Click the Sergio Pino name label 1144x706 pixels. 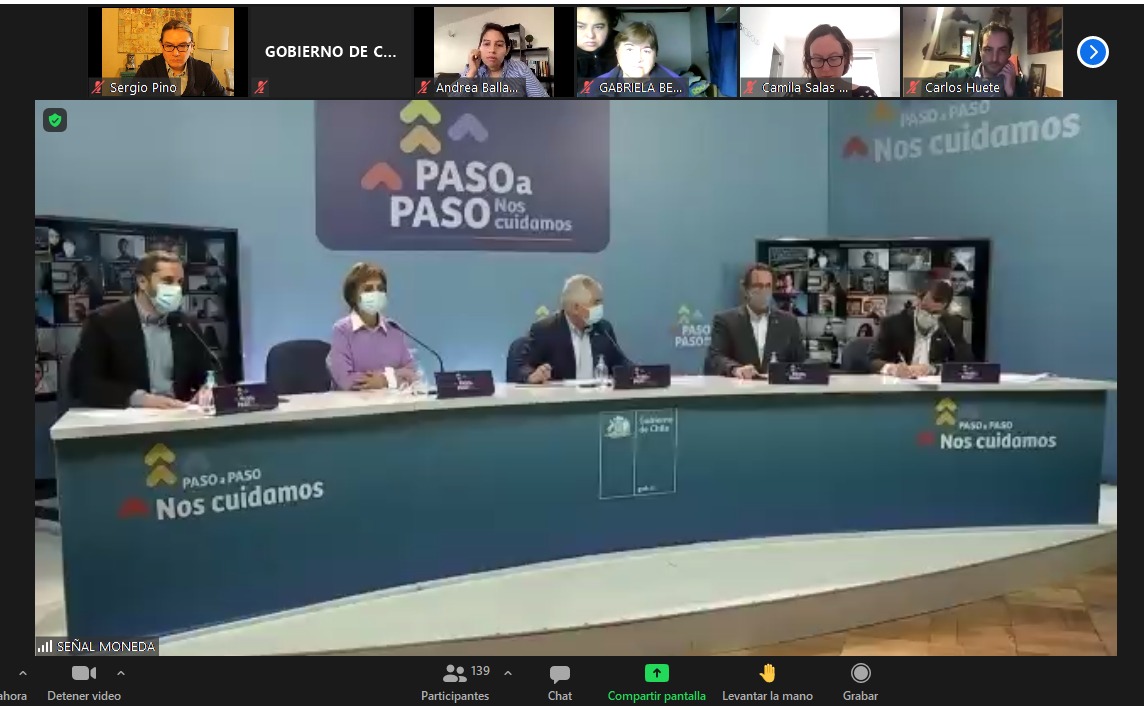click(x=143, y=88)
